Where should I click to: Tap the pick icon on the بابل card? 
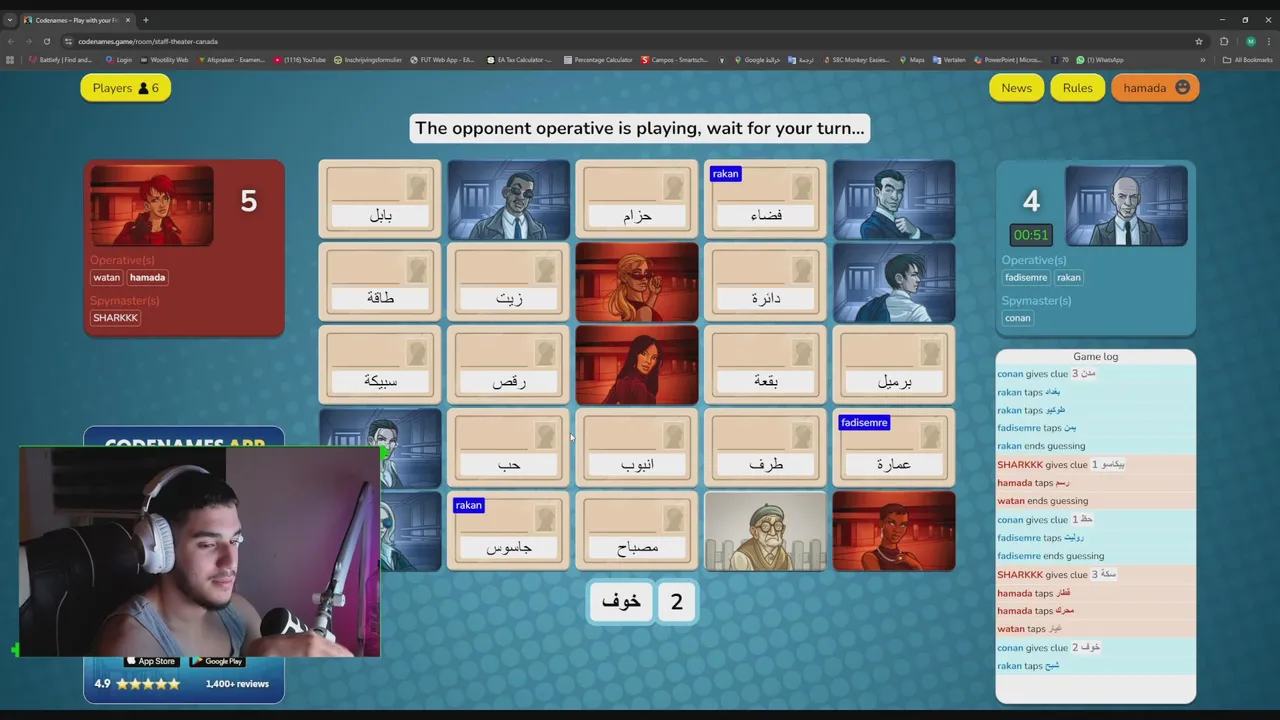pos(417,187)
